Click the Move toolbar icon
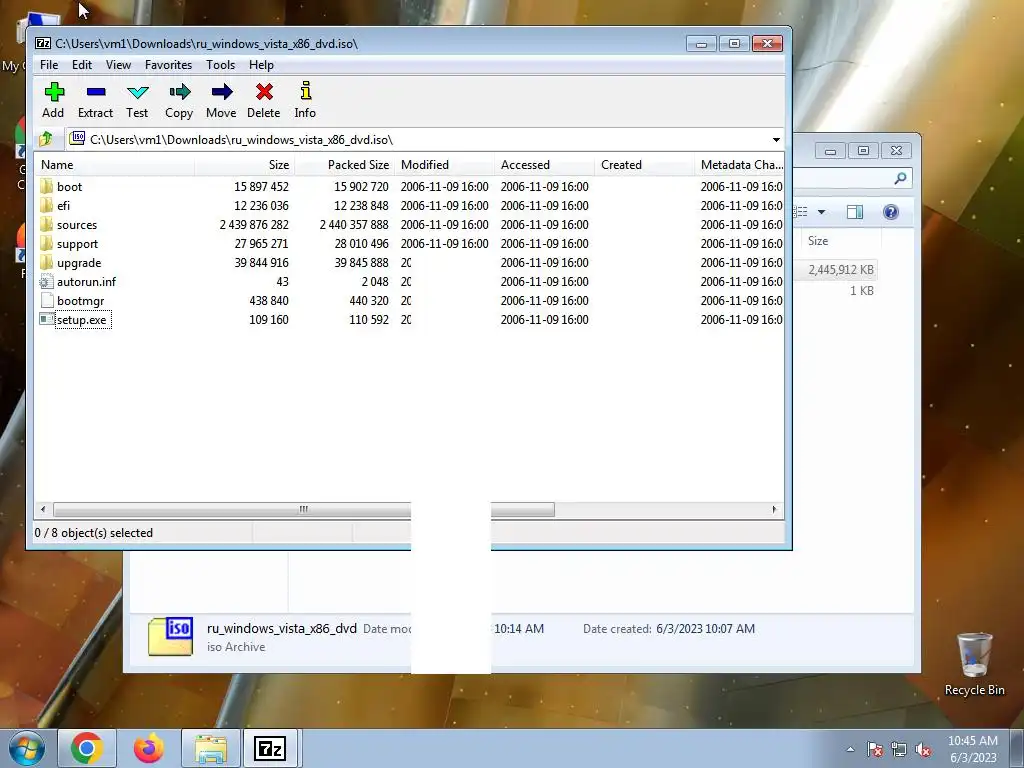This screenshot has width=1024, height=768. [221, 92]
